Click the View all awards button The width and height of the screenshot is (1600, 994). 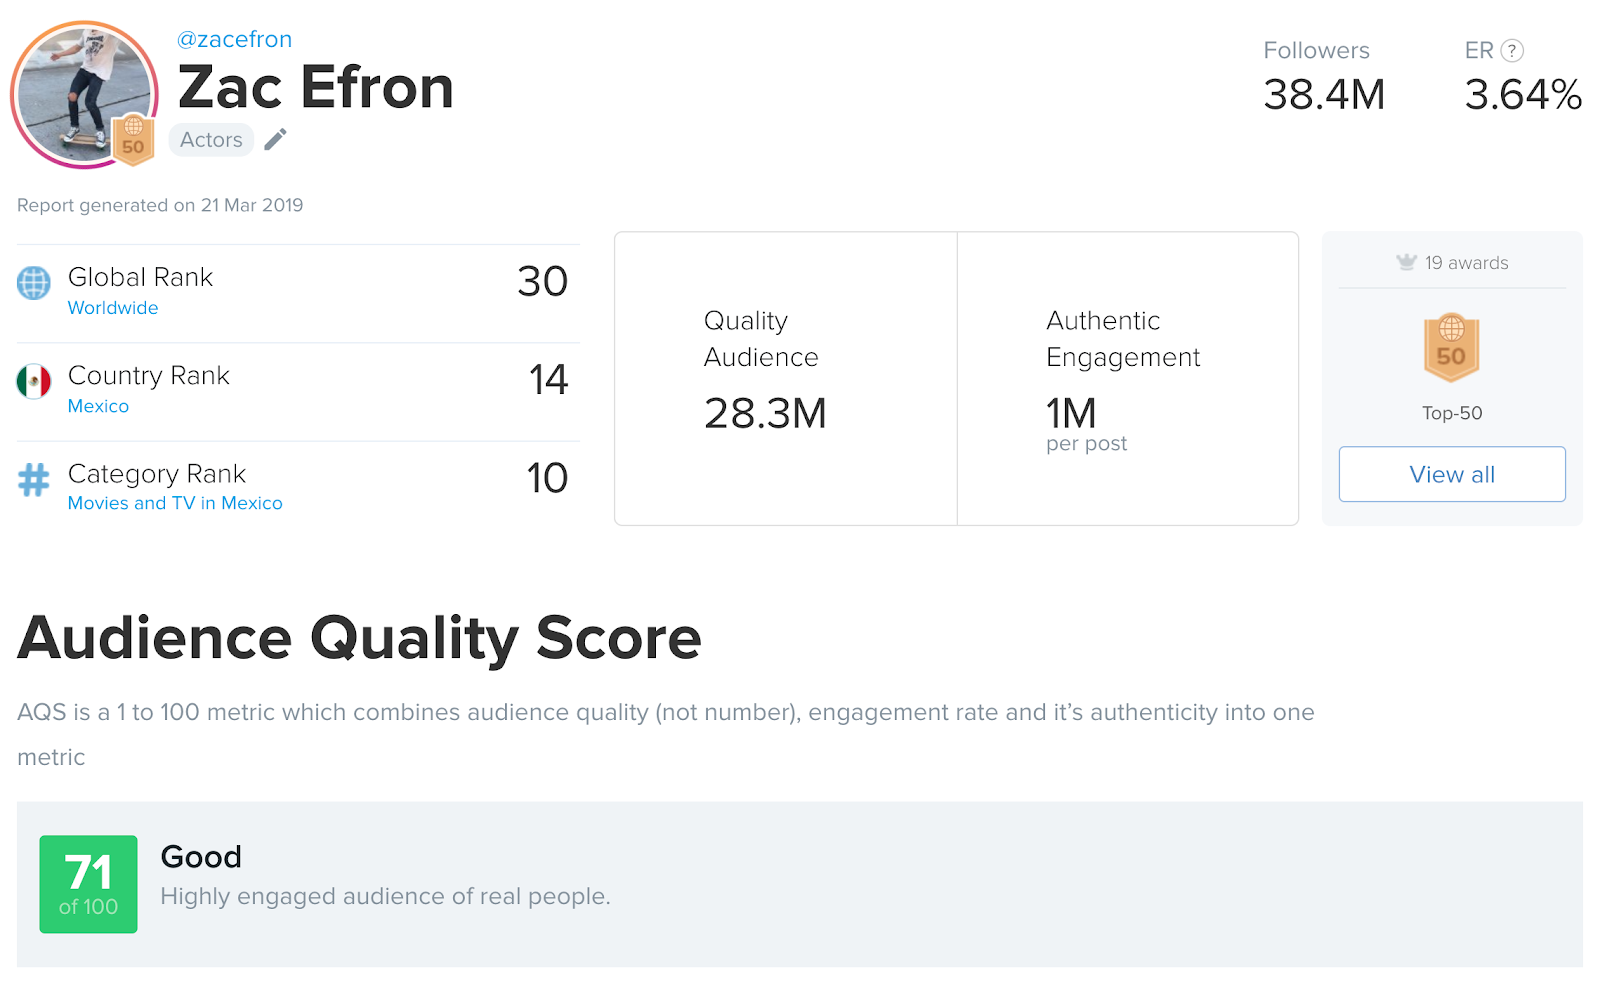click(x=1452, y=474)
